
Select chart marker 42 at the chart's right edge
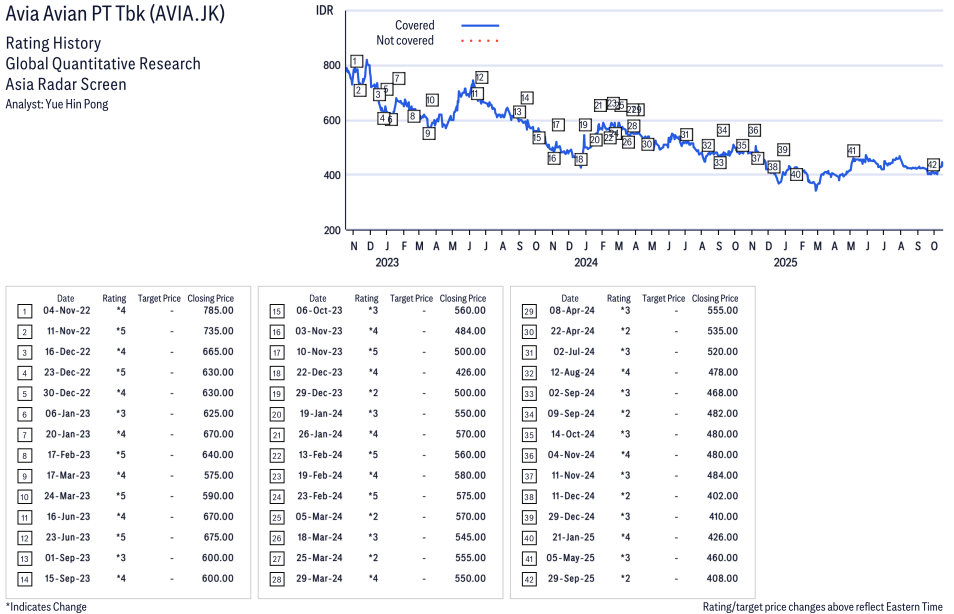click(932, 164)
